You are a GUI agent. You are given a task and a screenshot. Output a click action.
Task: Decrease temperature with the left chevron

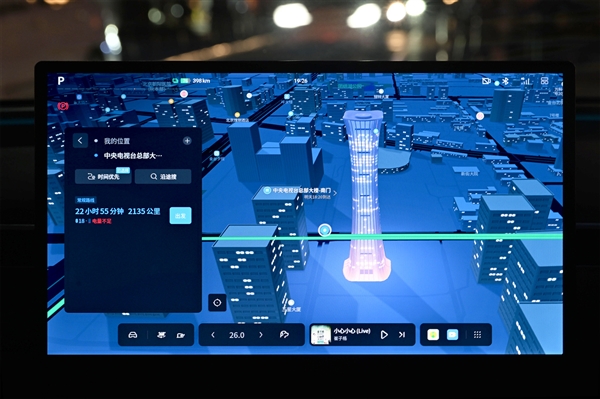tap(213, 335)
